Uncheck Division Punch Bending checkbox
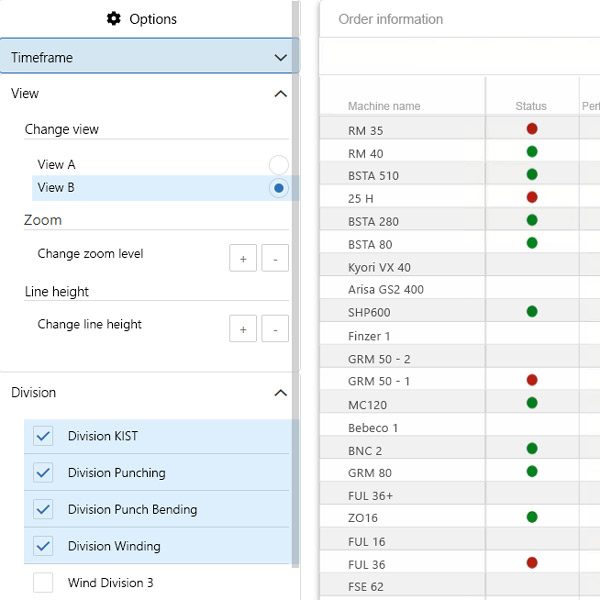The width and height of the screenshot is (600, 600). coord(43,509)
